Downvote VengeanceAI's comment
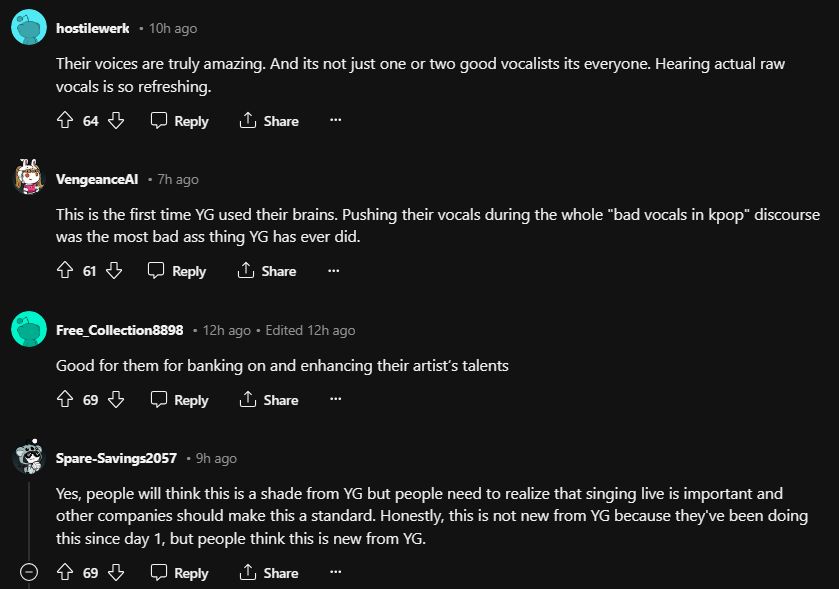Screen dimensions: 839x589 point(113,271)
